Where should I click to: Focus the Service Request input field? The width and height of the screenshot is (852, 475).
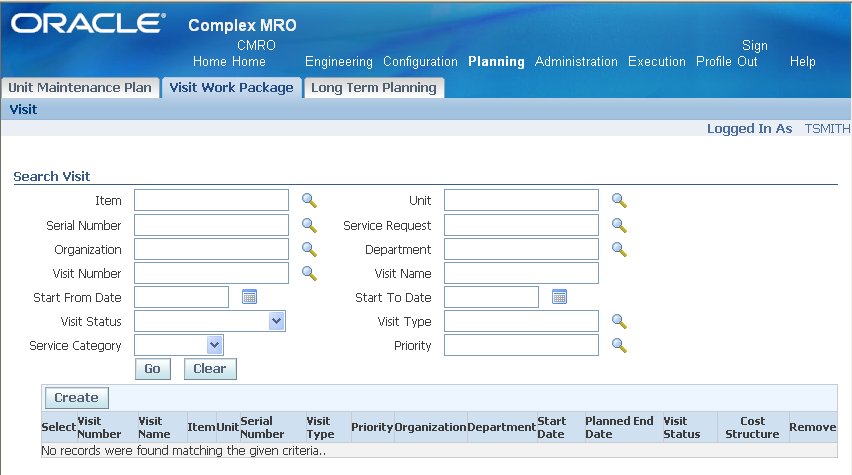tap(521, 225)
